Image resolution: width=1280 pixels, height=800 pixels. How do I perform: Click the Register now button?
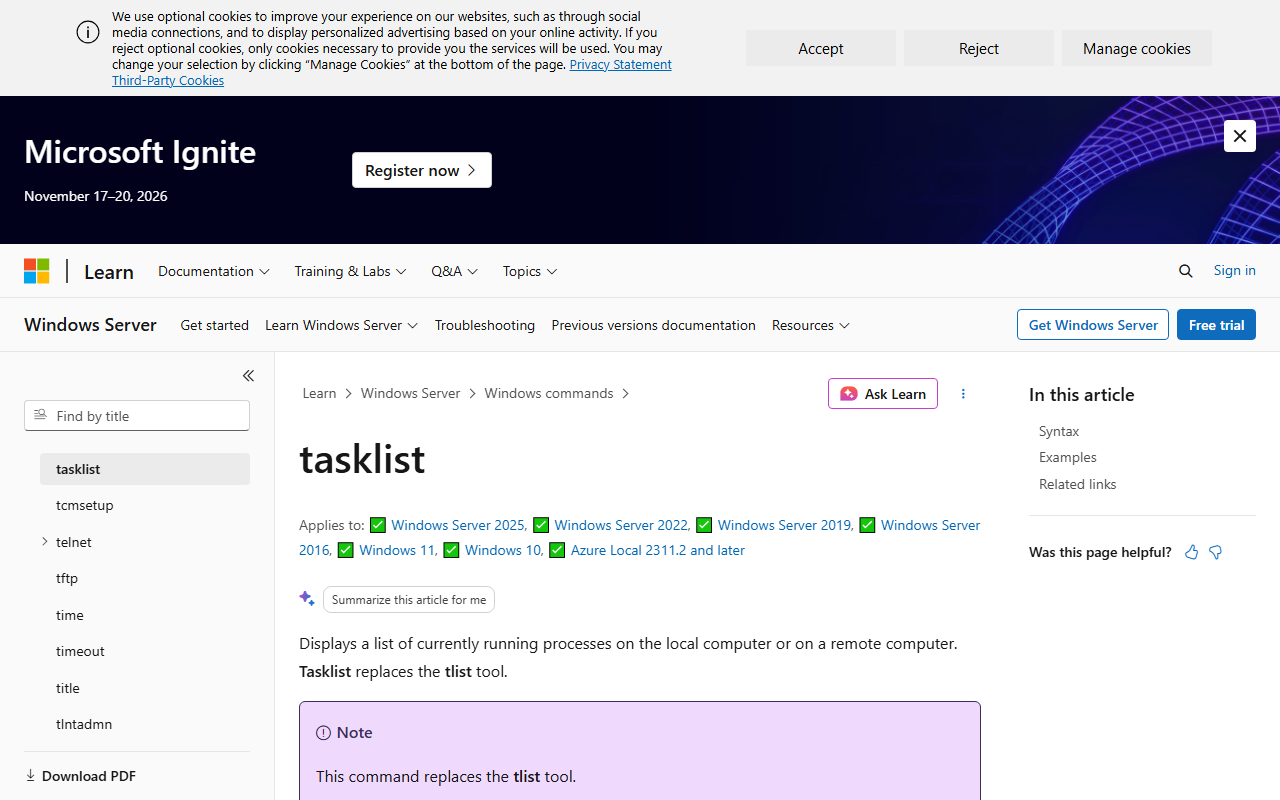point(422,170)
